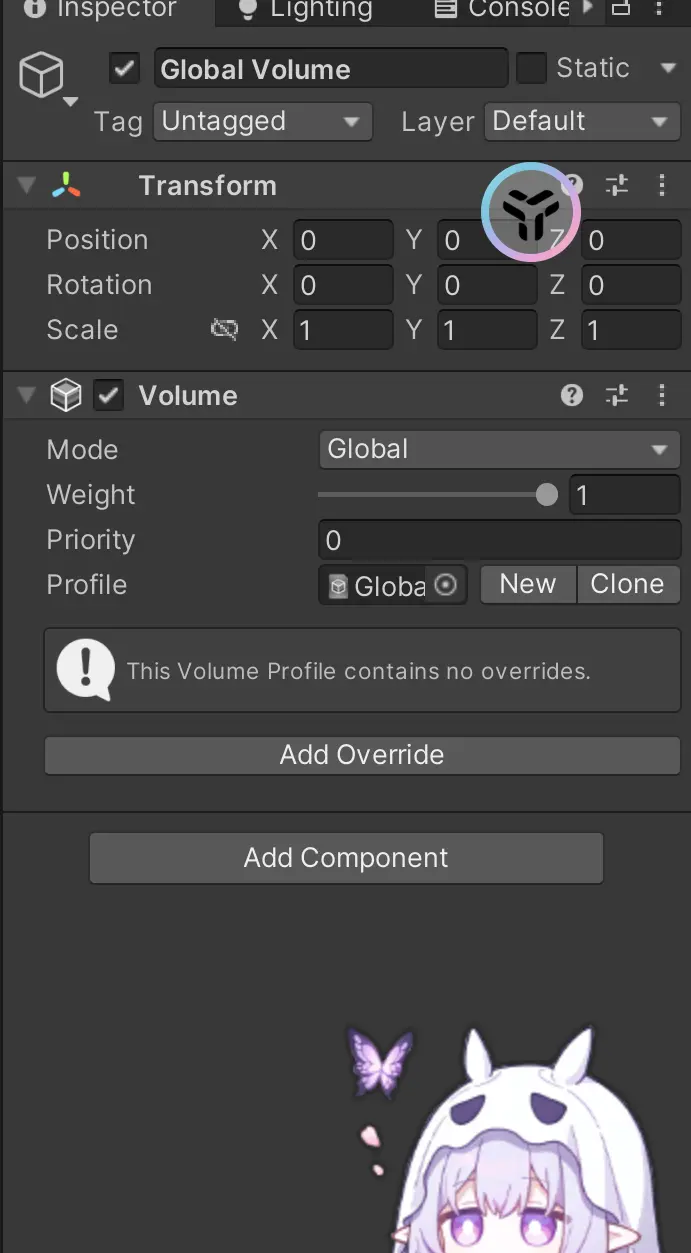Open the Tag dropdown showing Untagged
Image resolution: width=691 pixels, height=1253 pixels.
pos(263,122)
